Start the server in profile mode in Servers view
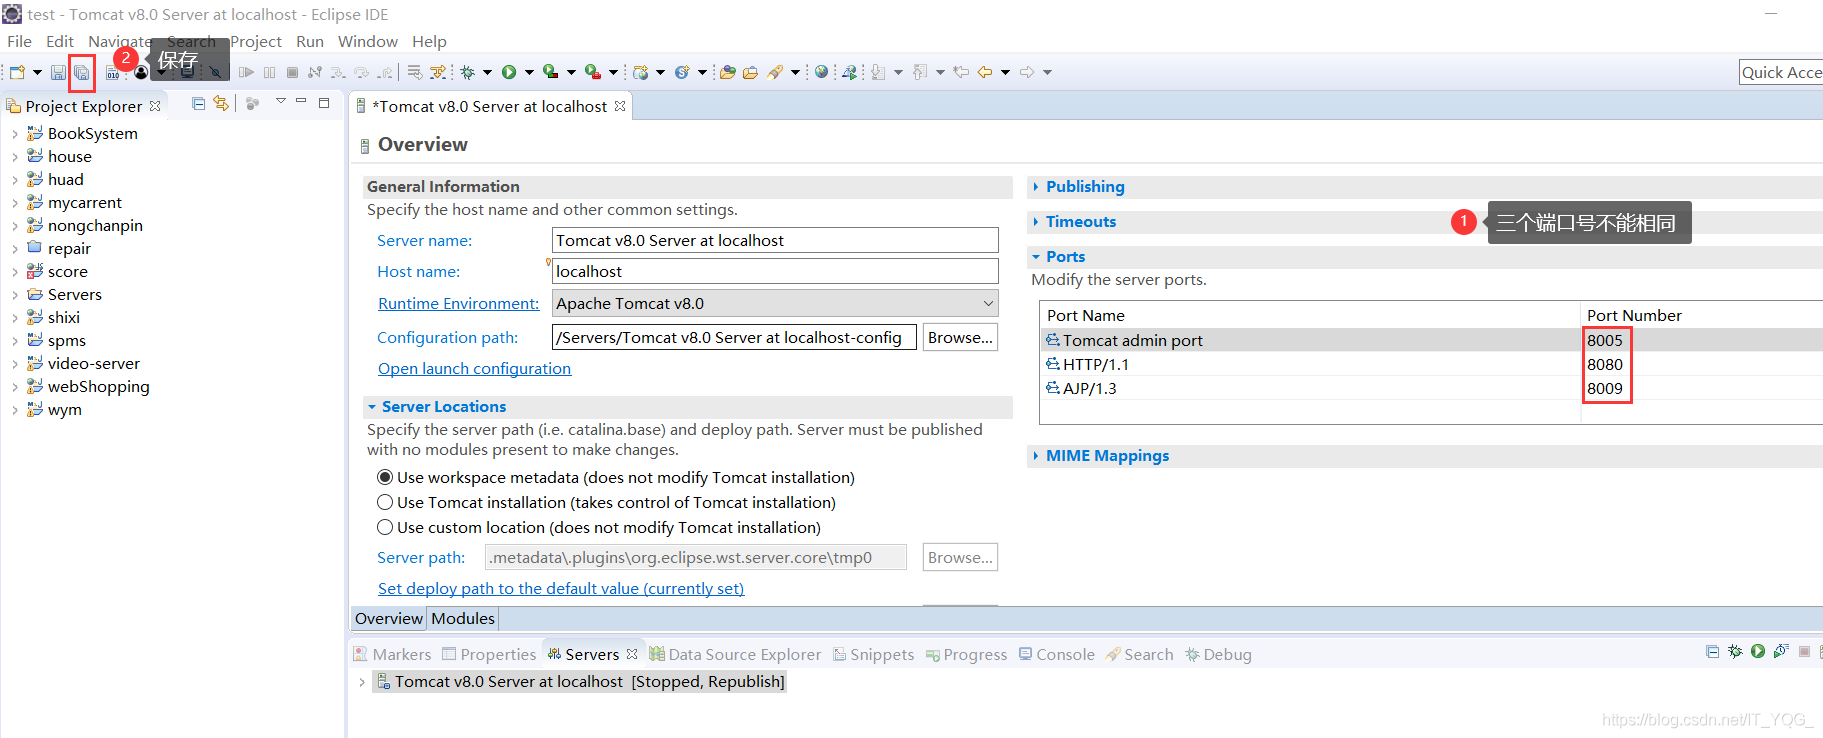 coord(1781,651)
